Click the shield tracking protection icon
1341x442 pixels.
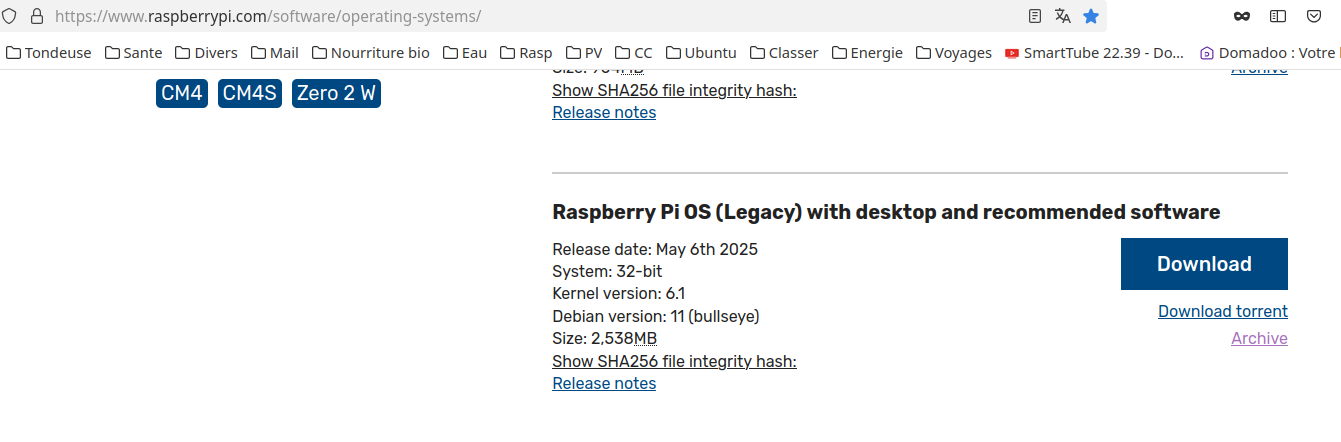pyautogui.click(x=11, y=16)
